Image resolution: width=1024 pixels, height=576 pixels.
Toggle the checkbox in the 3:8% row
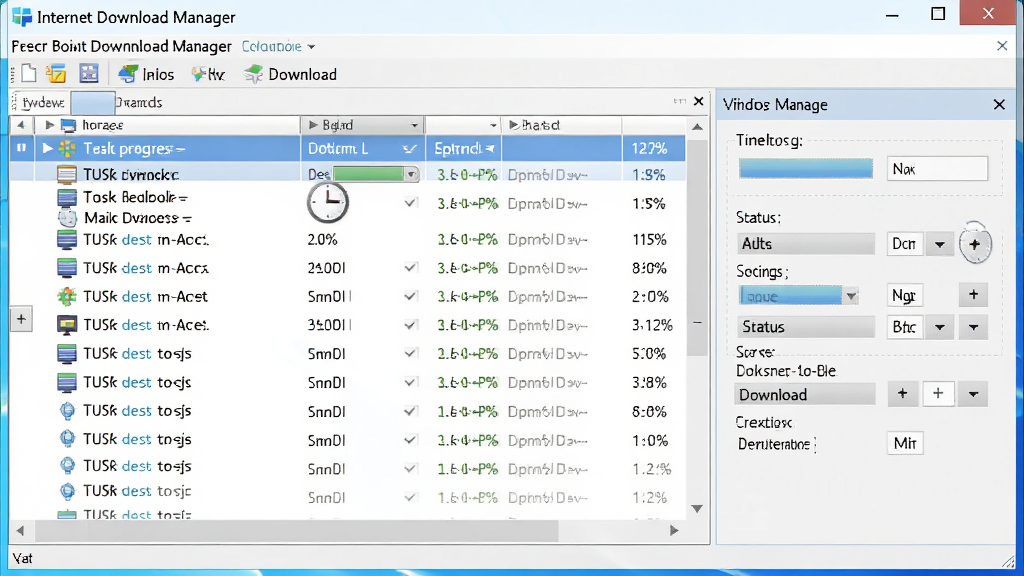(x=410, y=382)
